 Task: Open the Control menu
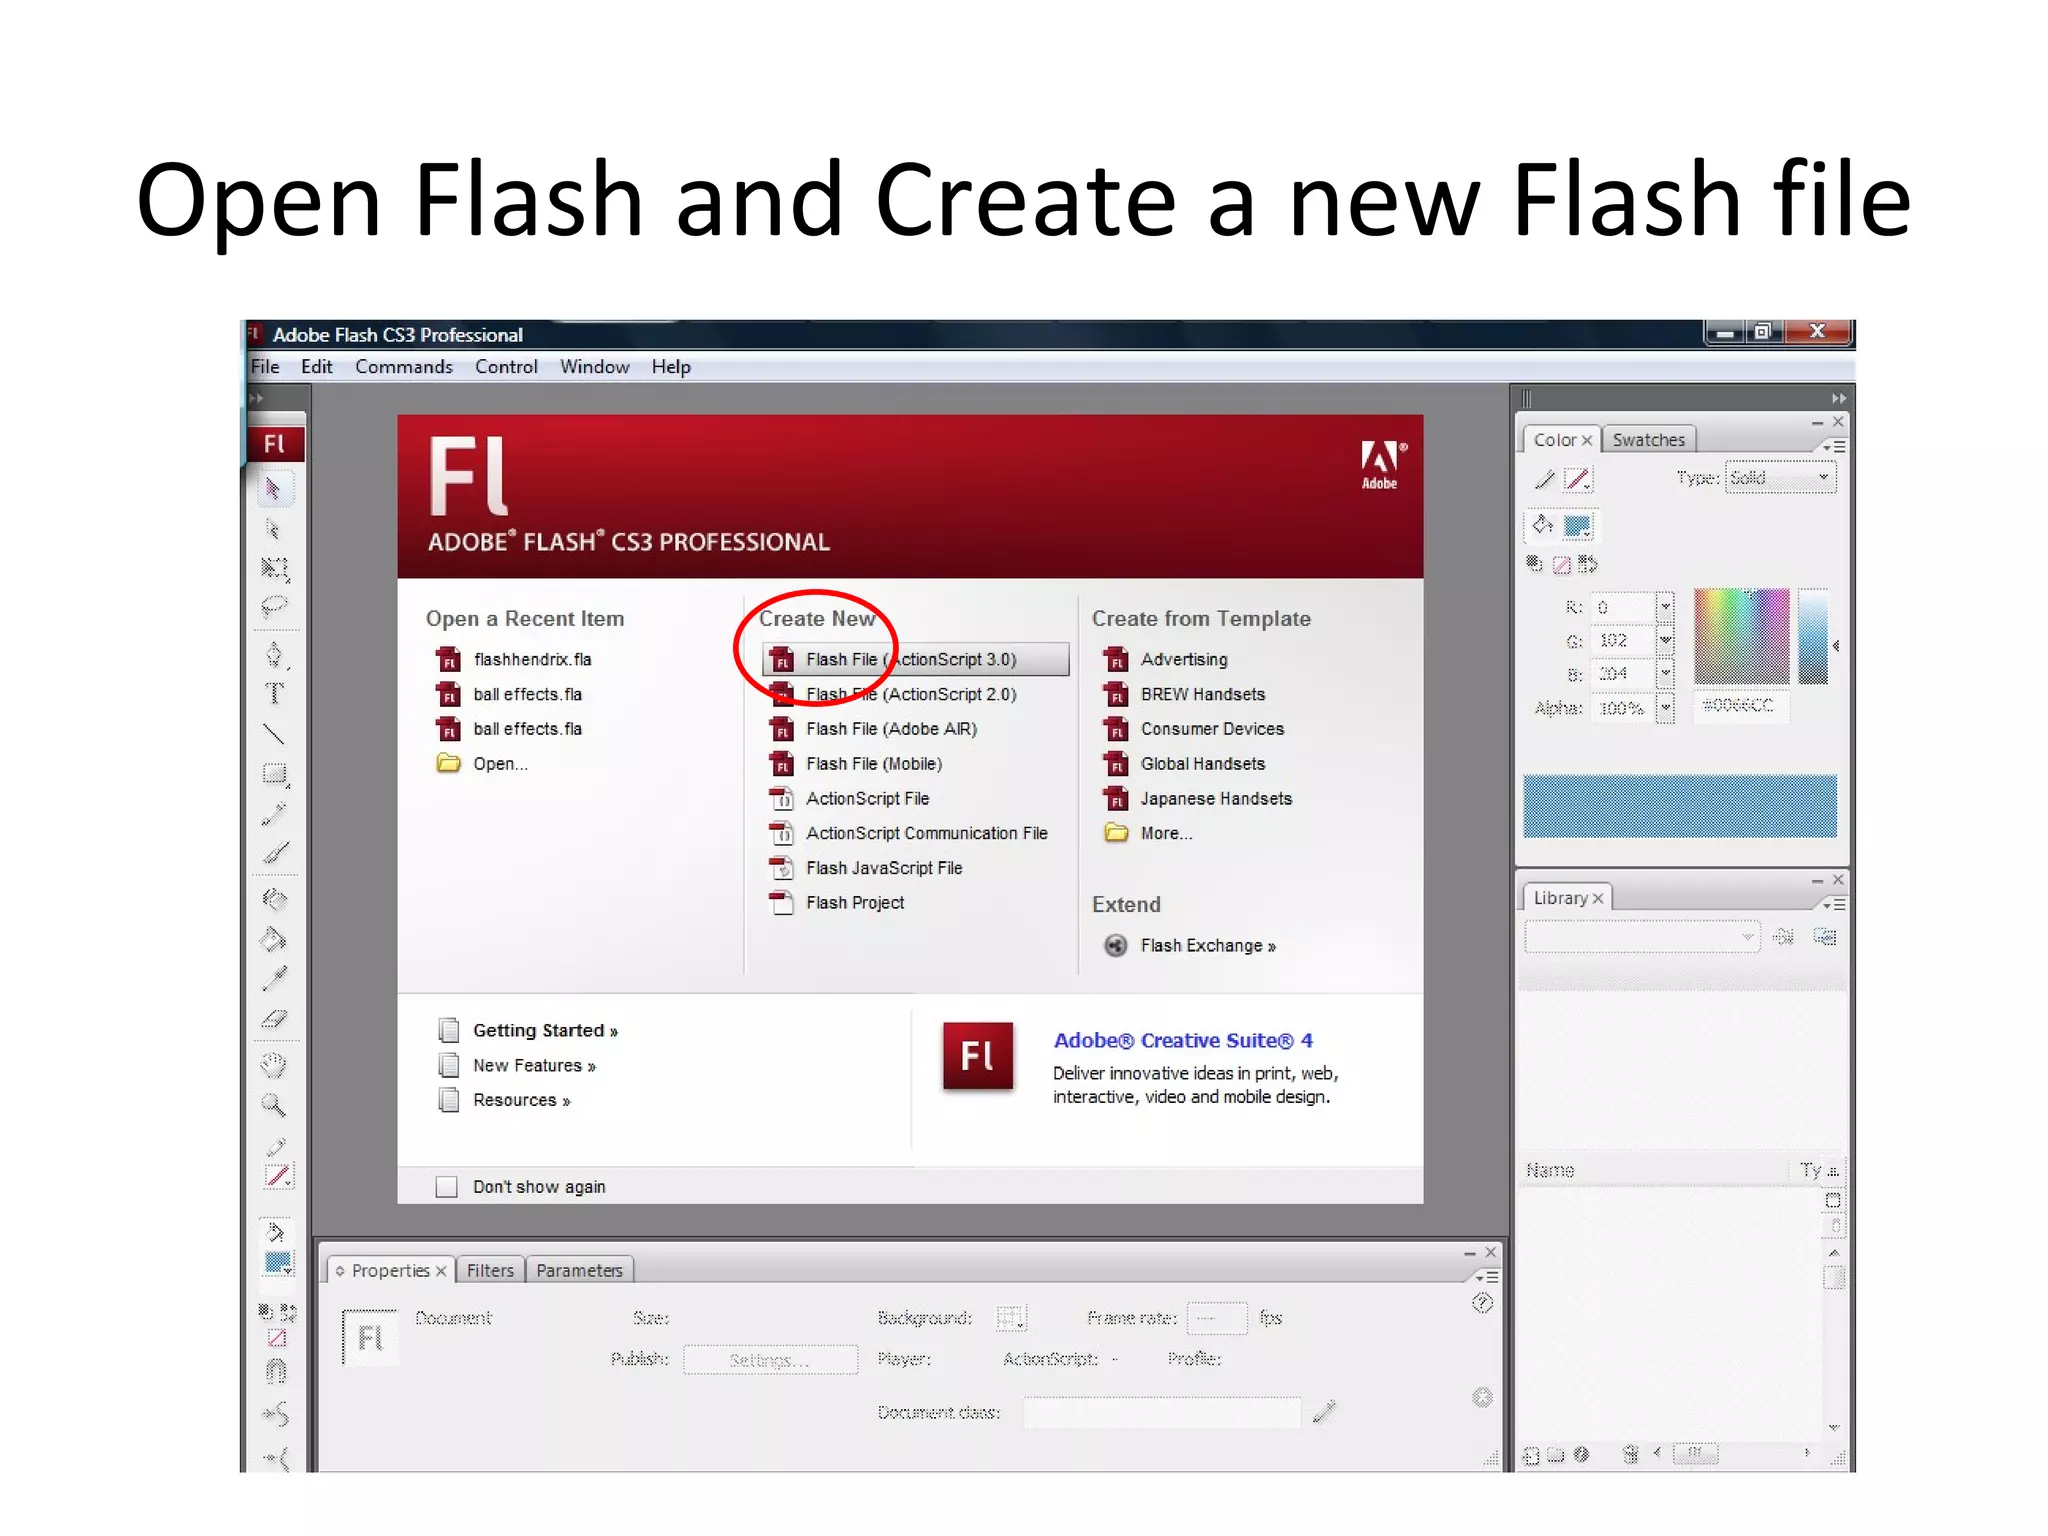point(506,367)
